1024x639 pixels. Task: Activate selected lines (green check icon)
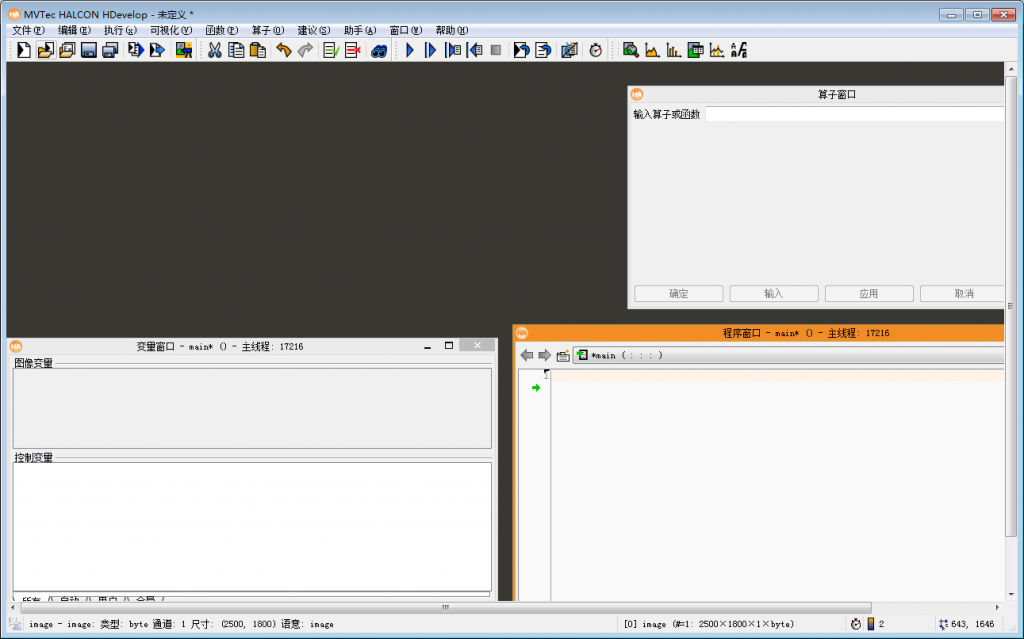tap(330, 50)
